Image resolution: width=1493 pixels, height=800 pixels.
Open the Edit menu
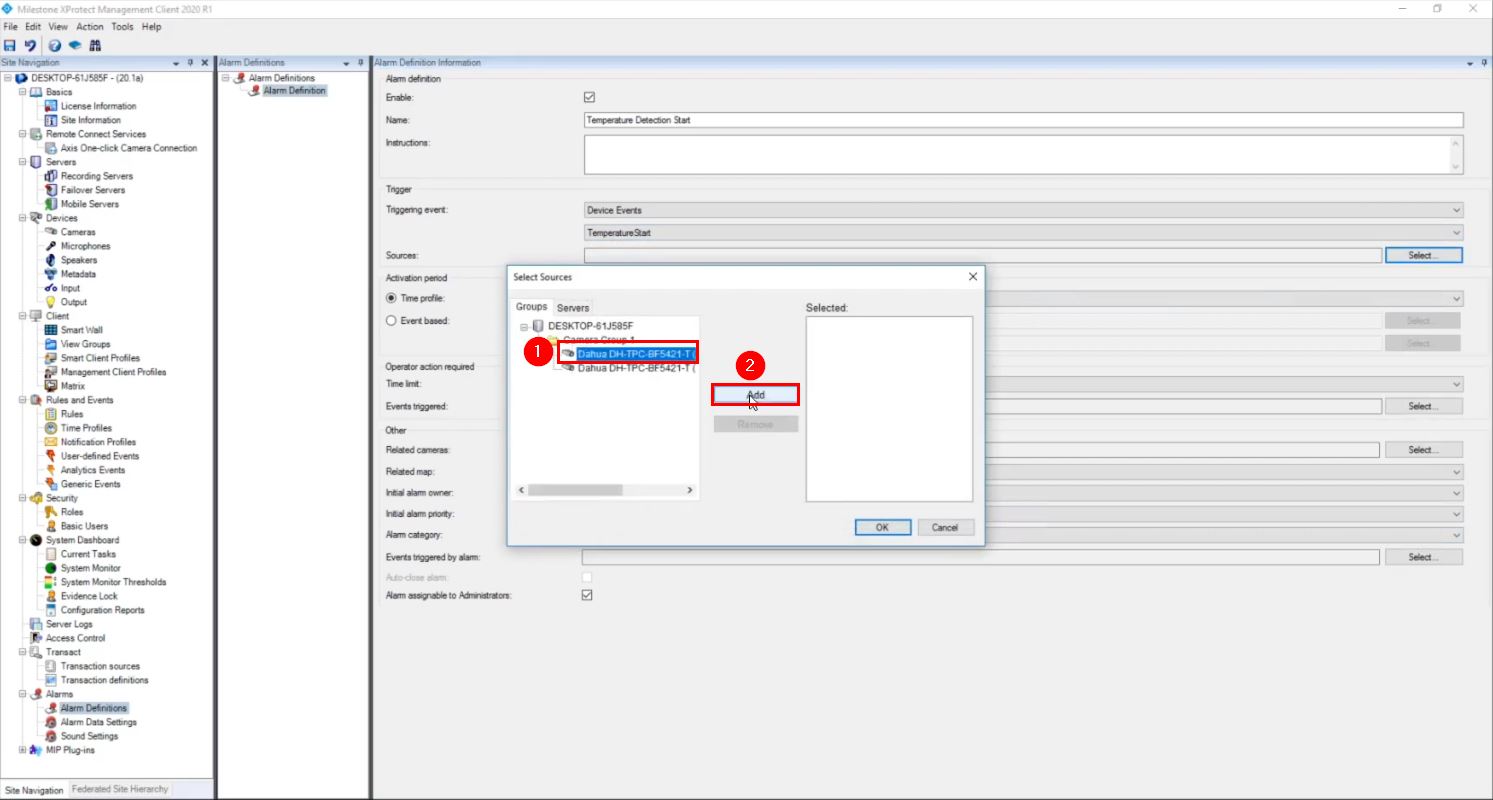pyautogui.click(x=33, y=27)
